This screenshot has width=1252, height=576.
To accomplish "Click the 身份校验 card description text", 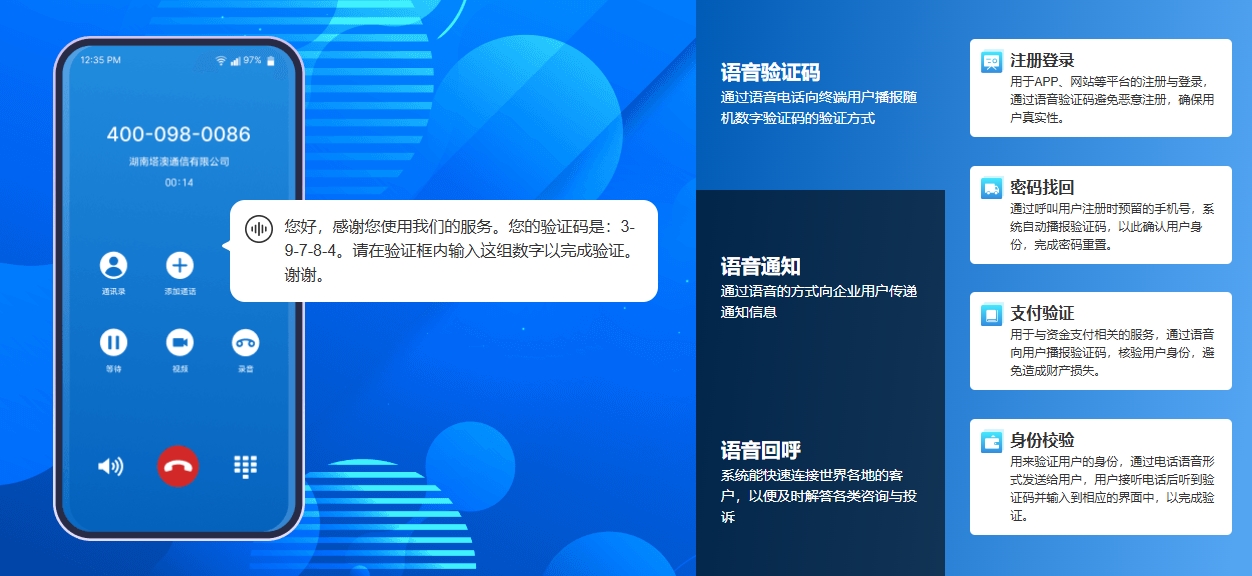I will click(x=1111, y=489).
